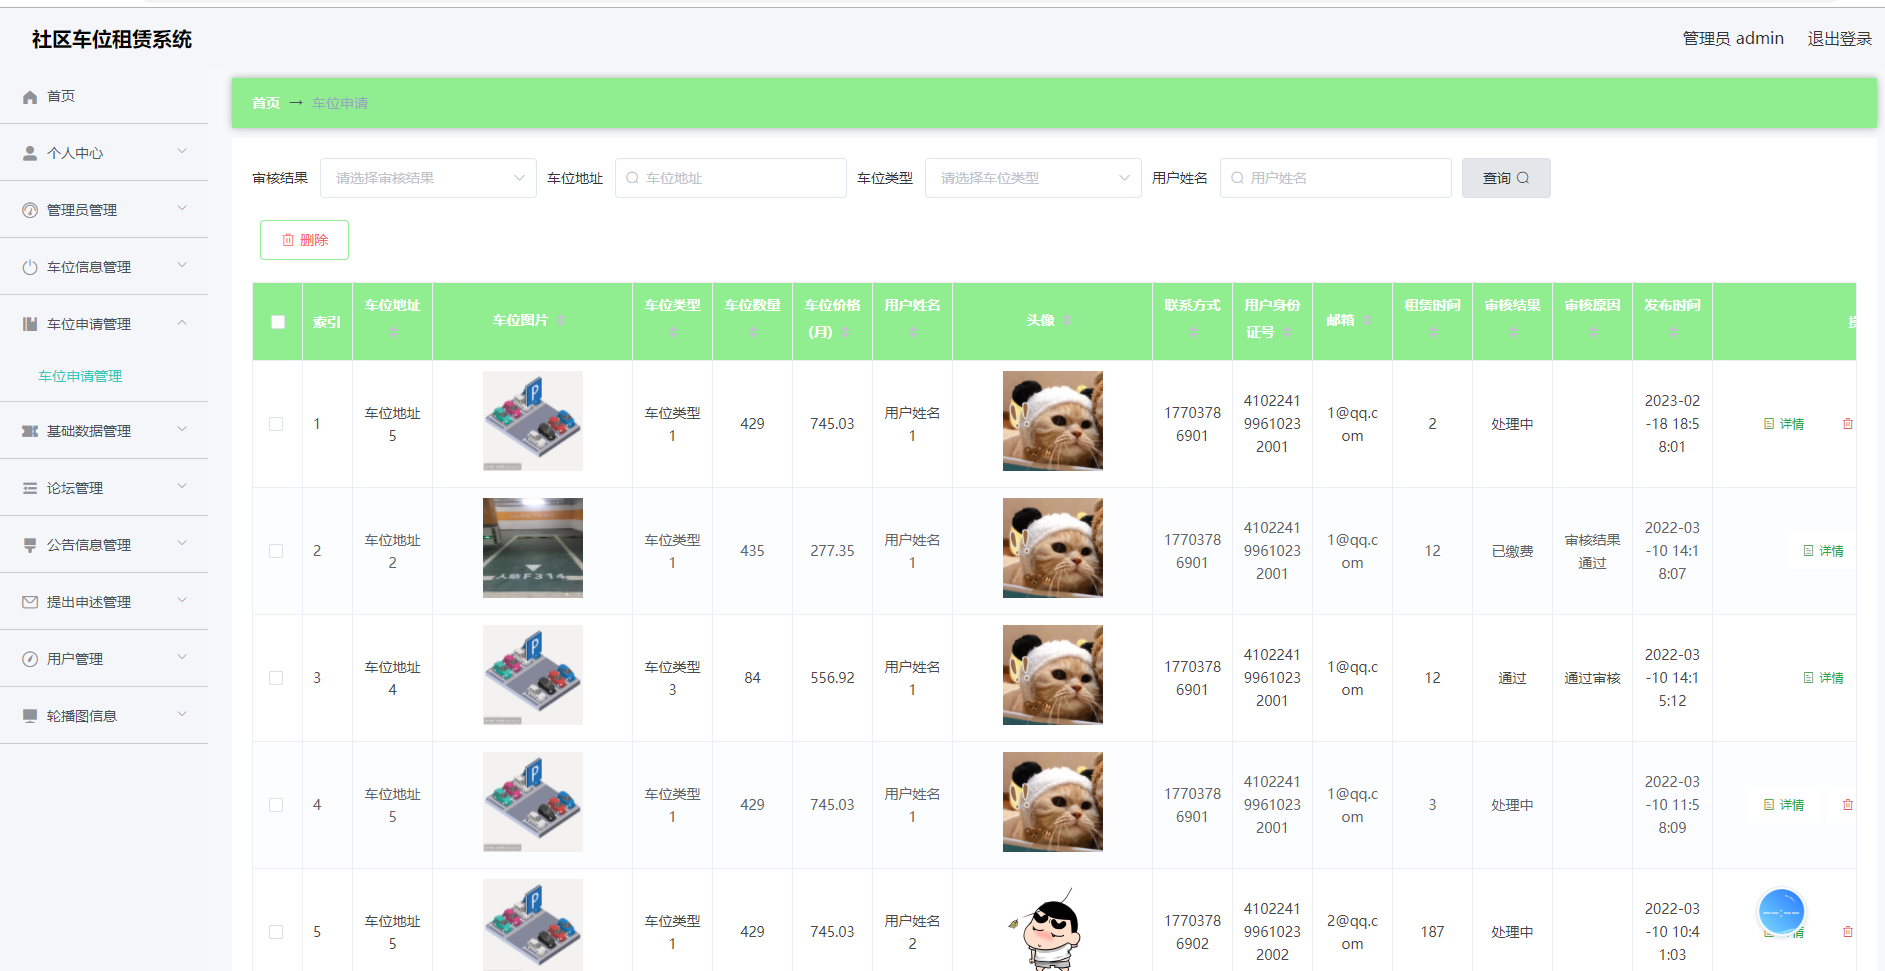Click the 论坛管理 forum icon
Screen dimensions: 1885x971
tap(29, 487)
